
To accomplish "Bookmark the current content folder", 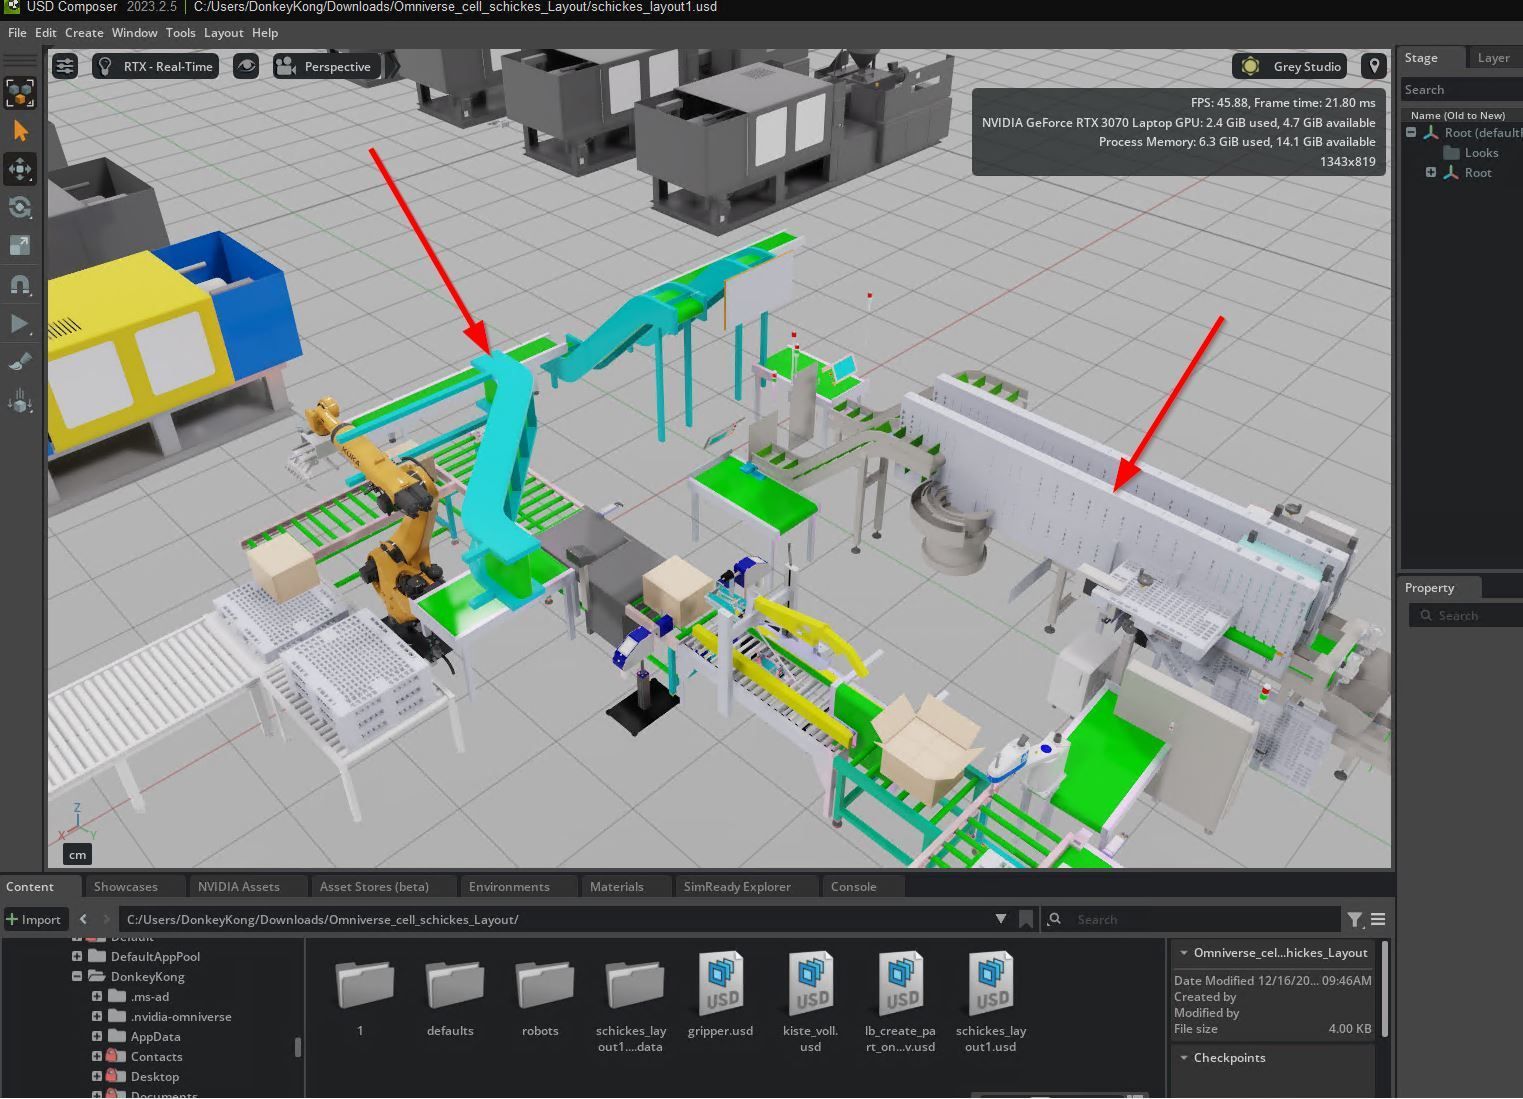I will pos(1026,920).
